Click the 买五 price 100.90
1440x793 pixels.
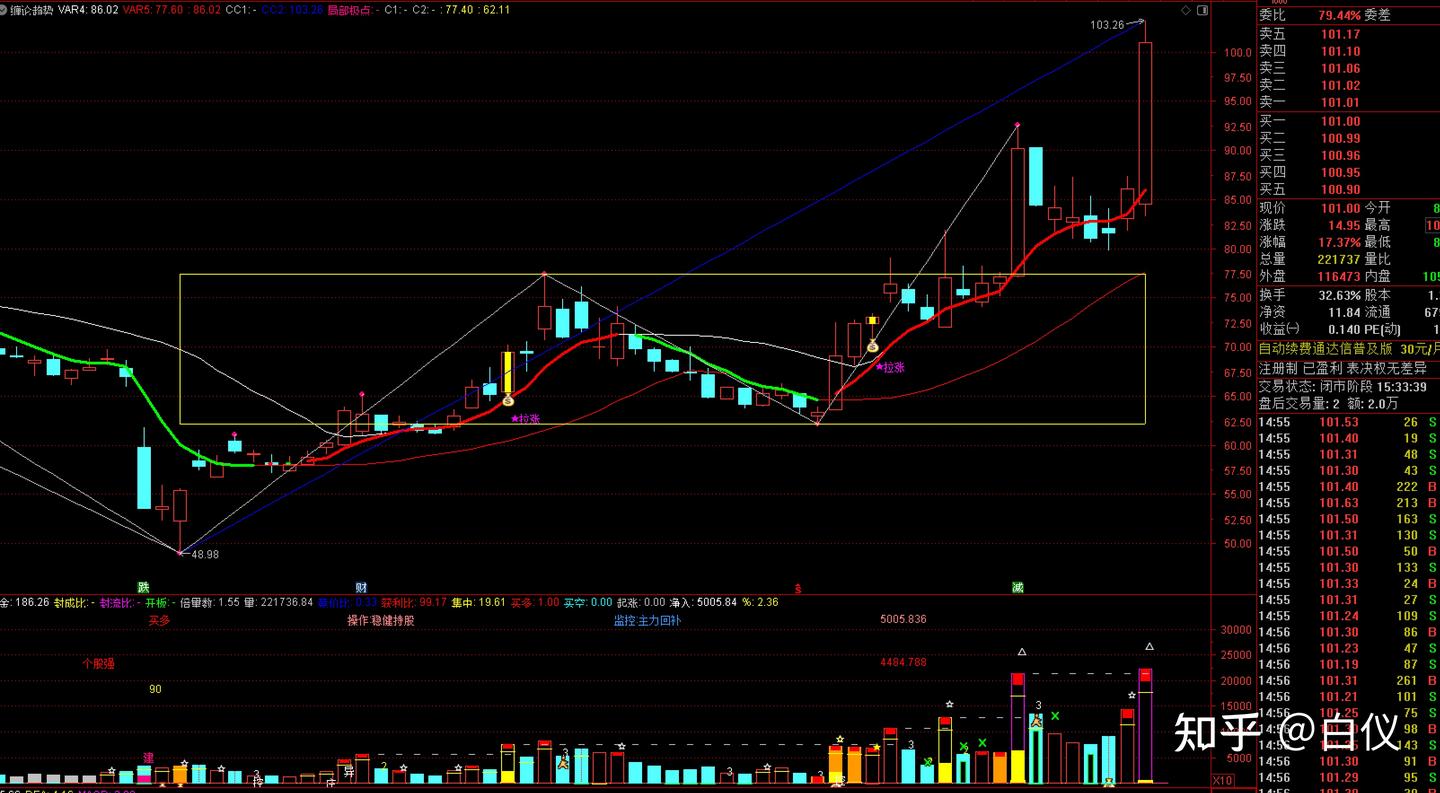pyautogui.click(x=1341, y=190)
